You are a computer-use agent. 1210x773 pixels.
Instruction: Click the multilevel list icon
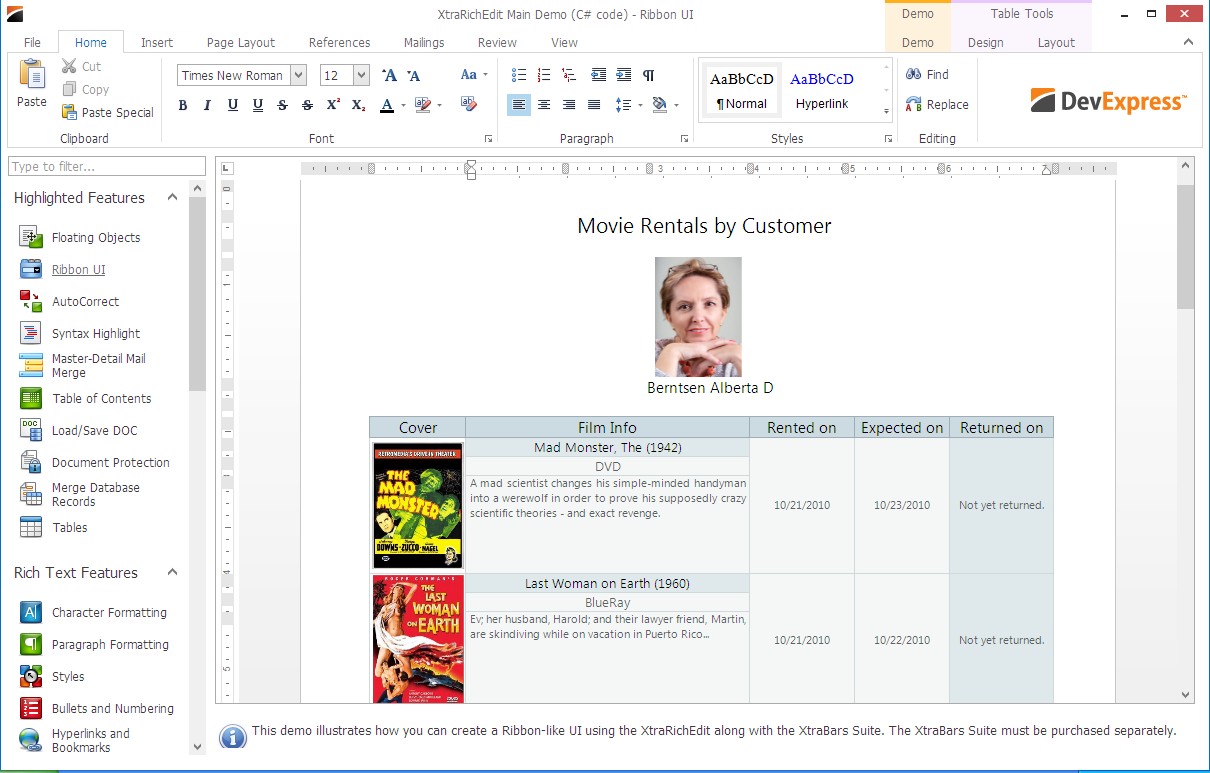click(x=569, y=75)
